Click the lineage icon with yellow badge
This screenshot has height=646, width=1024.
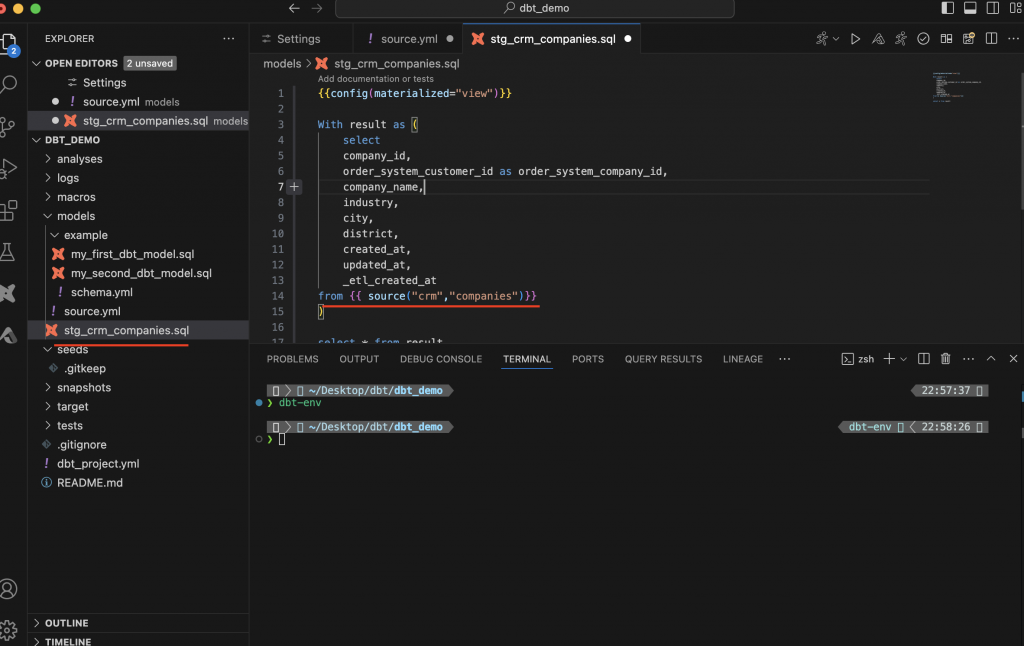[x=968, y=39]
